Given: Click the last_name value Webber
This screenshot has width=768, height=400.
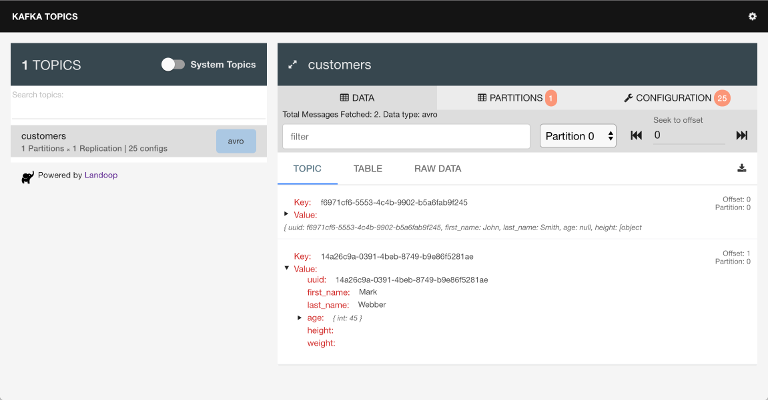Looking at the screenshot, I should pyautogui.click(x=372, y=305).
